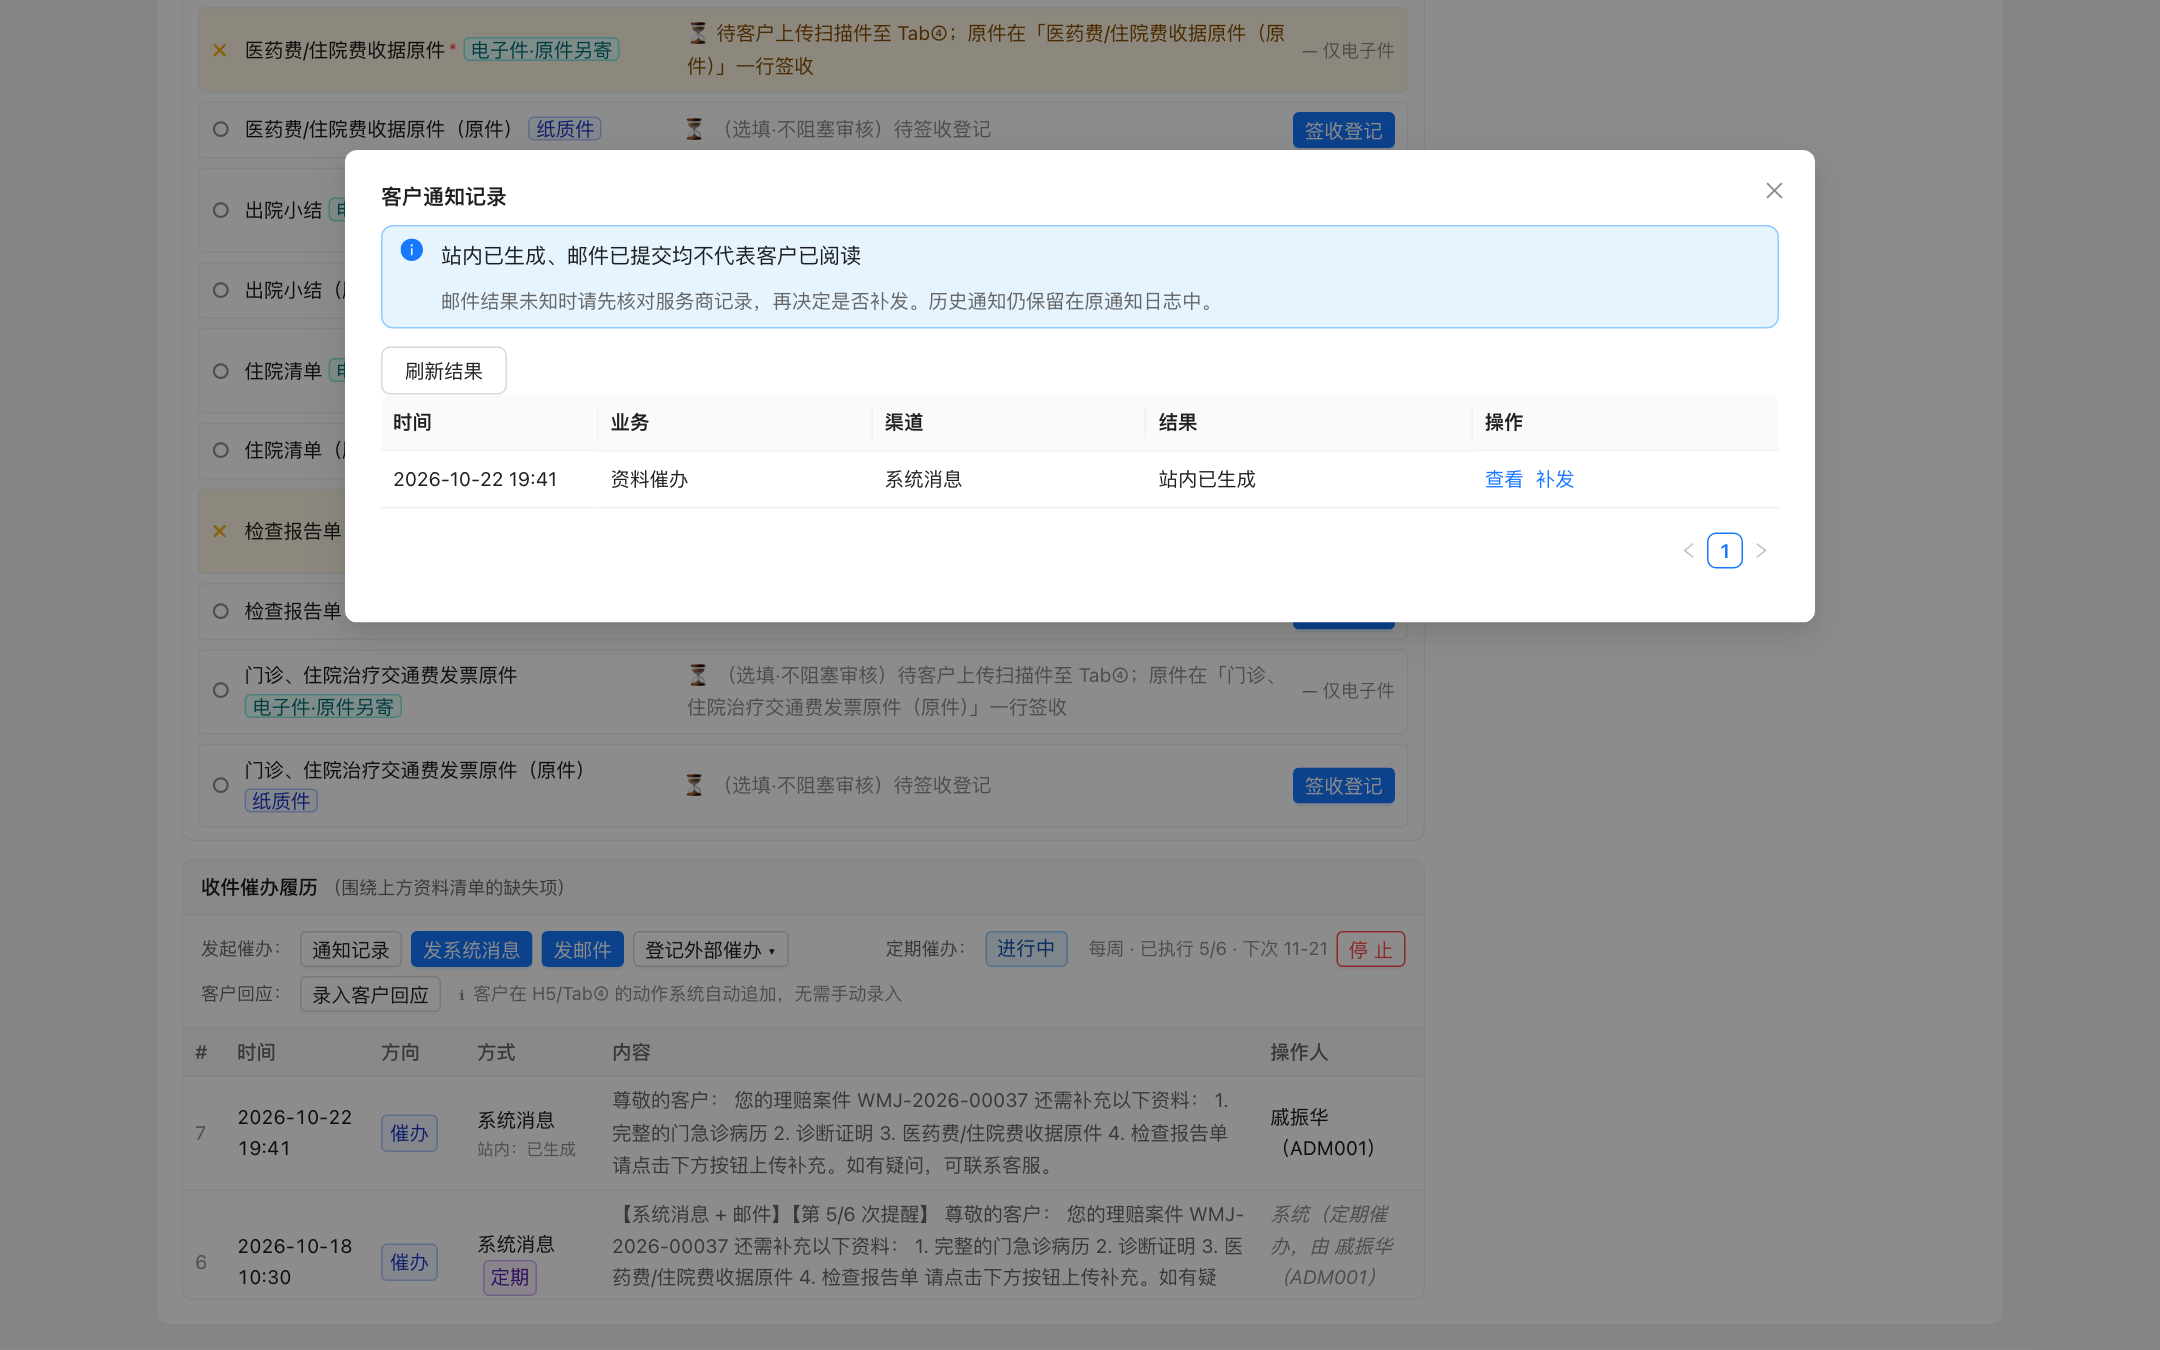
Task: Click the orange X icon beside 检查报告单
Action: coord(220,531)
